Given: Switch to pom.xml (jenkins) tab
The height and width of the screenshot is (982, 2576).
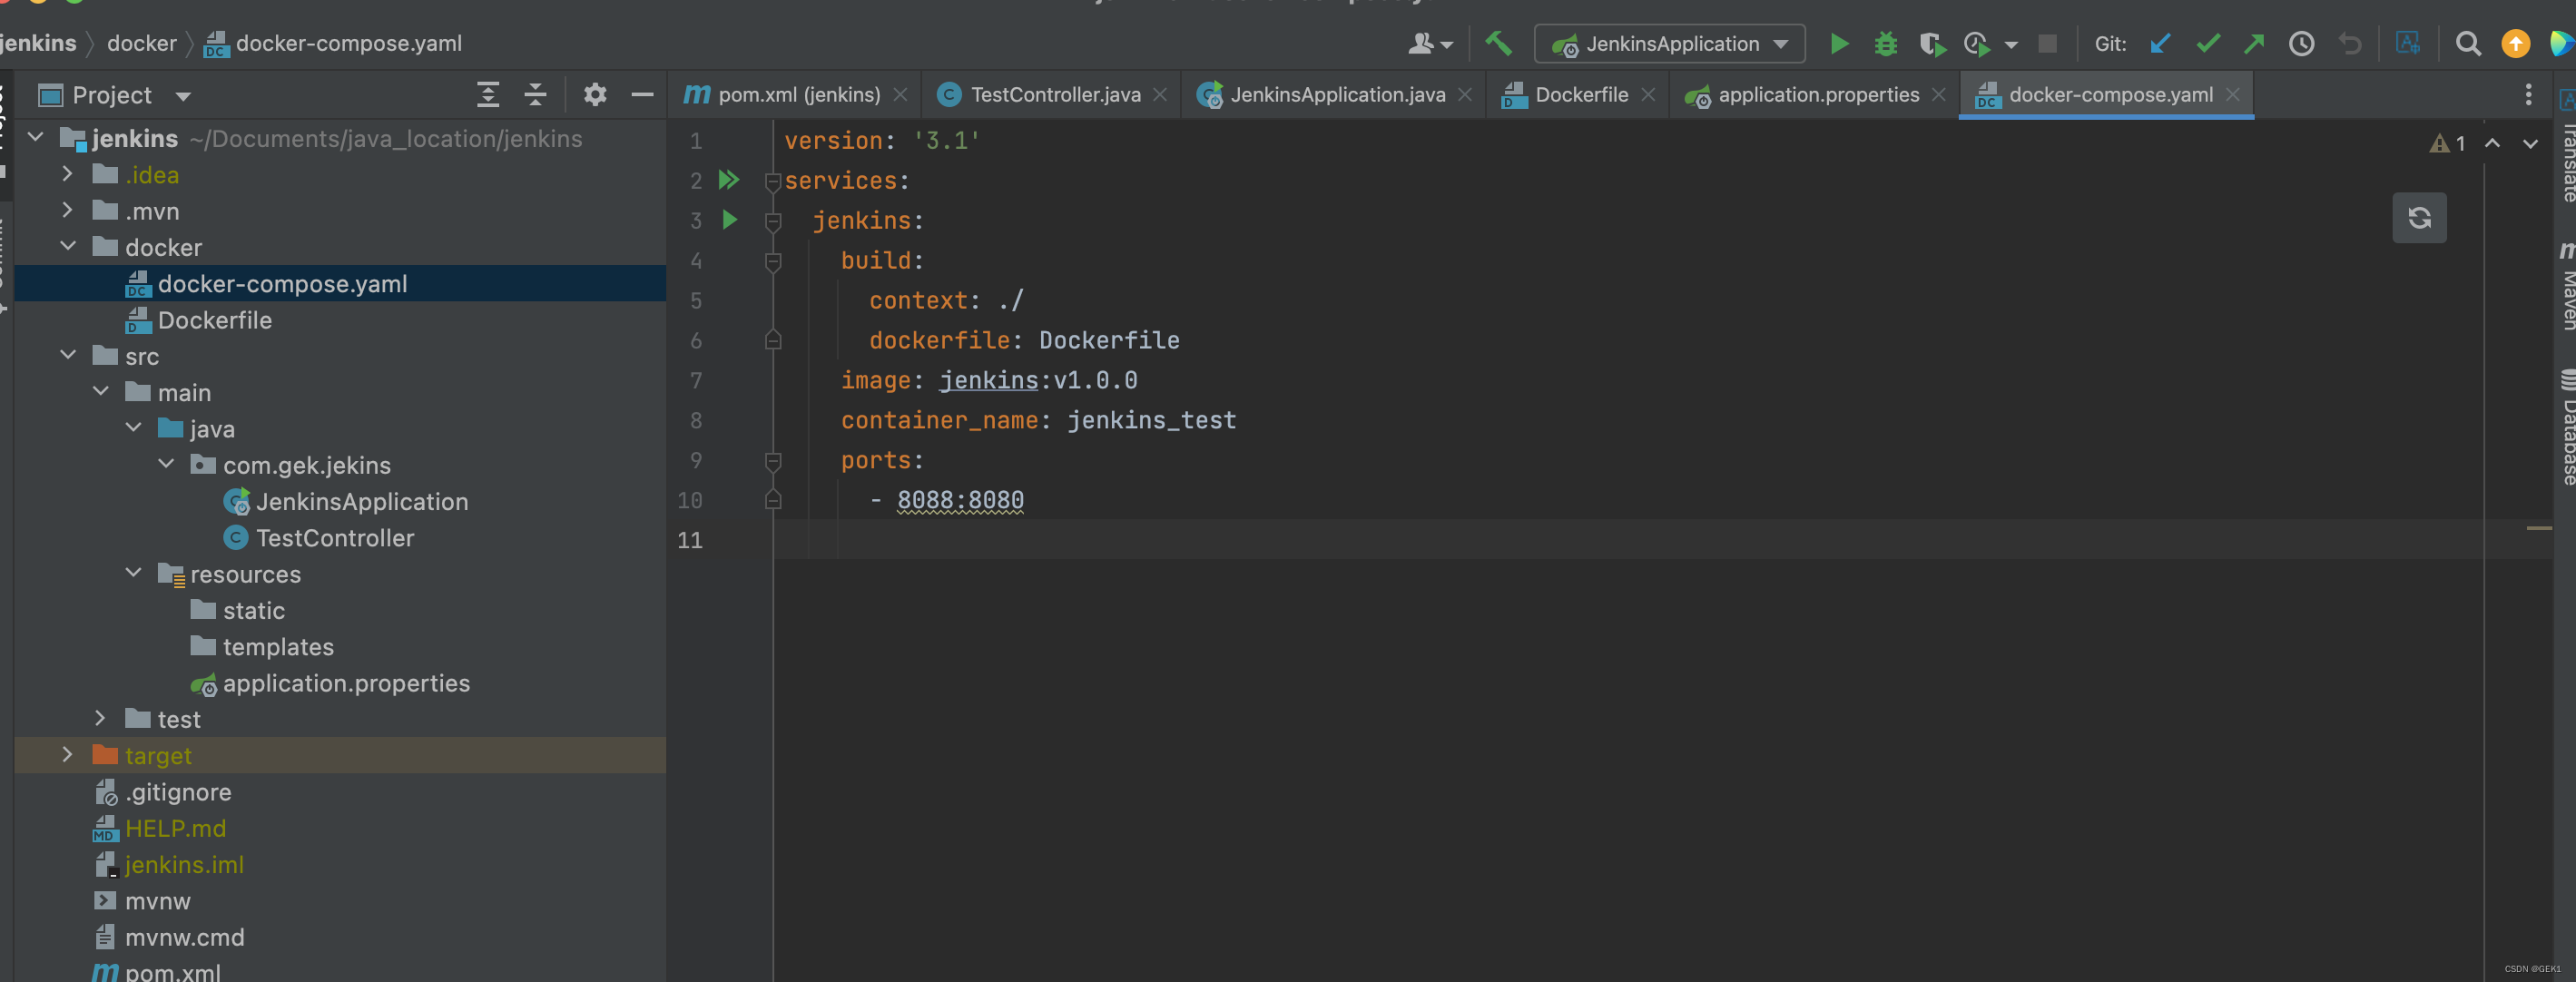Looking at the screenshot, I should (798, 95).
